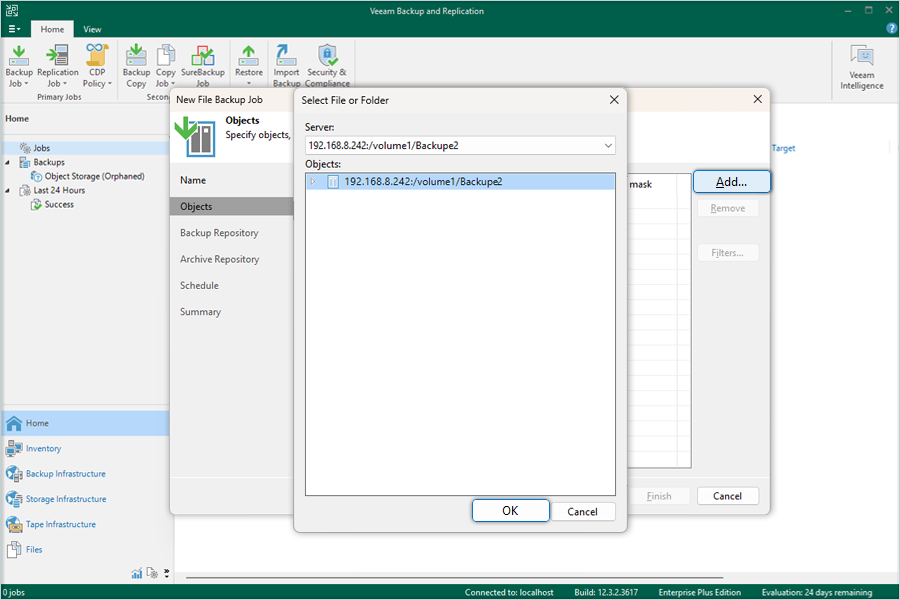Click the SureBackup Job ribbon icon

pos(203,66)
